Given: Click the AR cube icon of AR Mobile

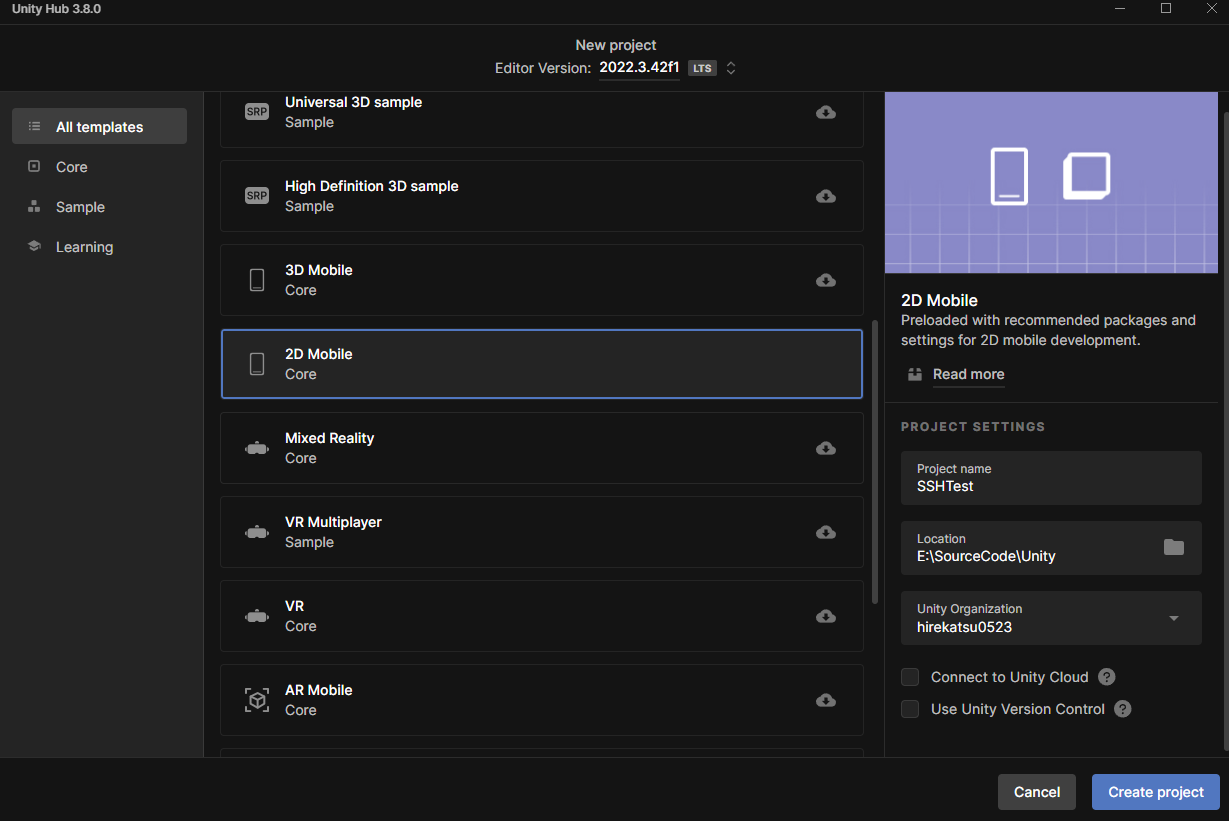Looking at the screenshot, I should pos(257,700).
